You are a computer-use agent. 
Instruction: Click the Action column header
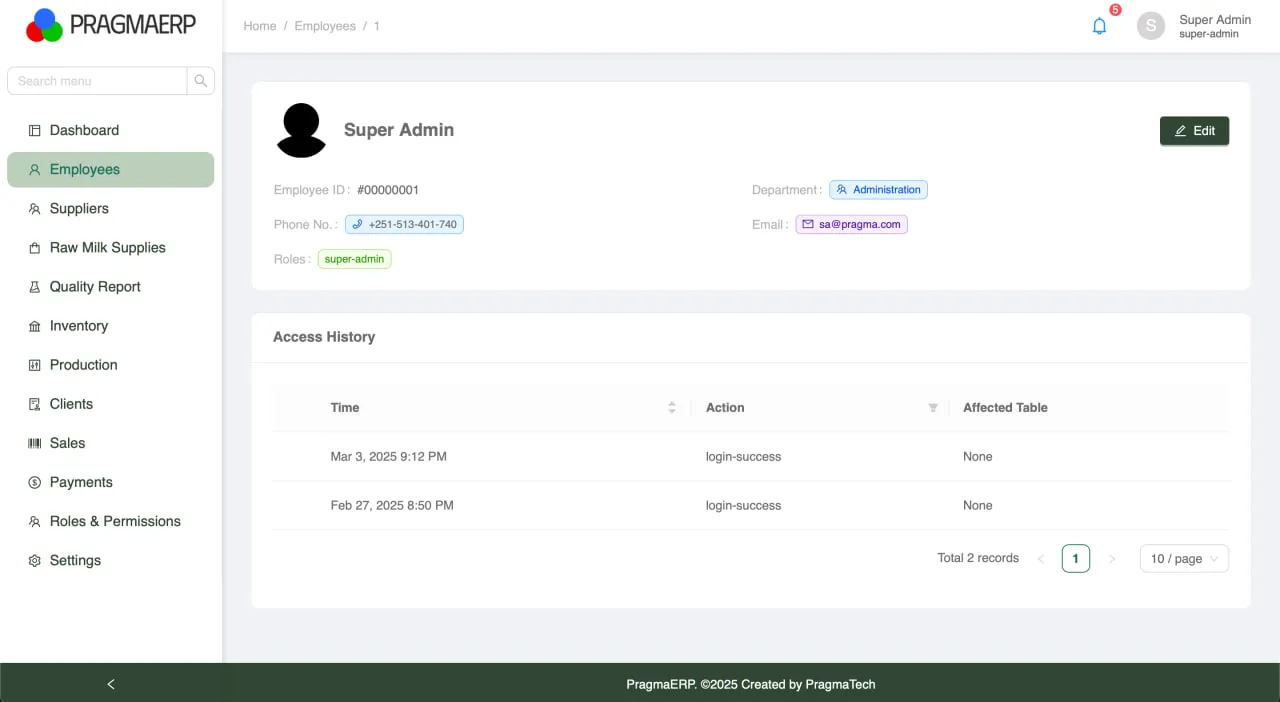820,407
